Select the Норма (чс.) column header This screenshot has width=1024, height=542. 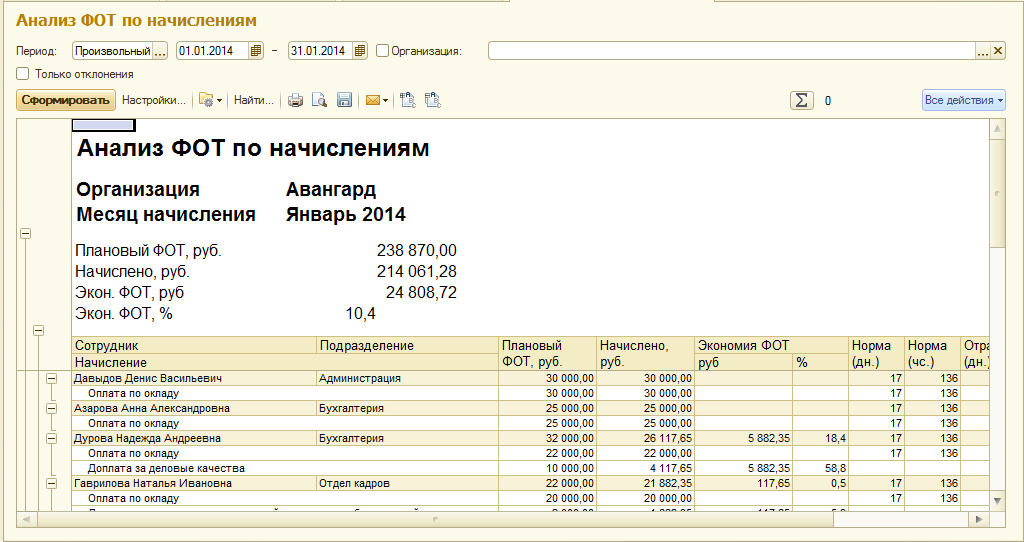pyautogui.click(x=933, y=353)
